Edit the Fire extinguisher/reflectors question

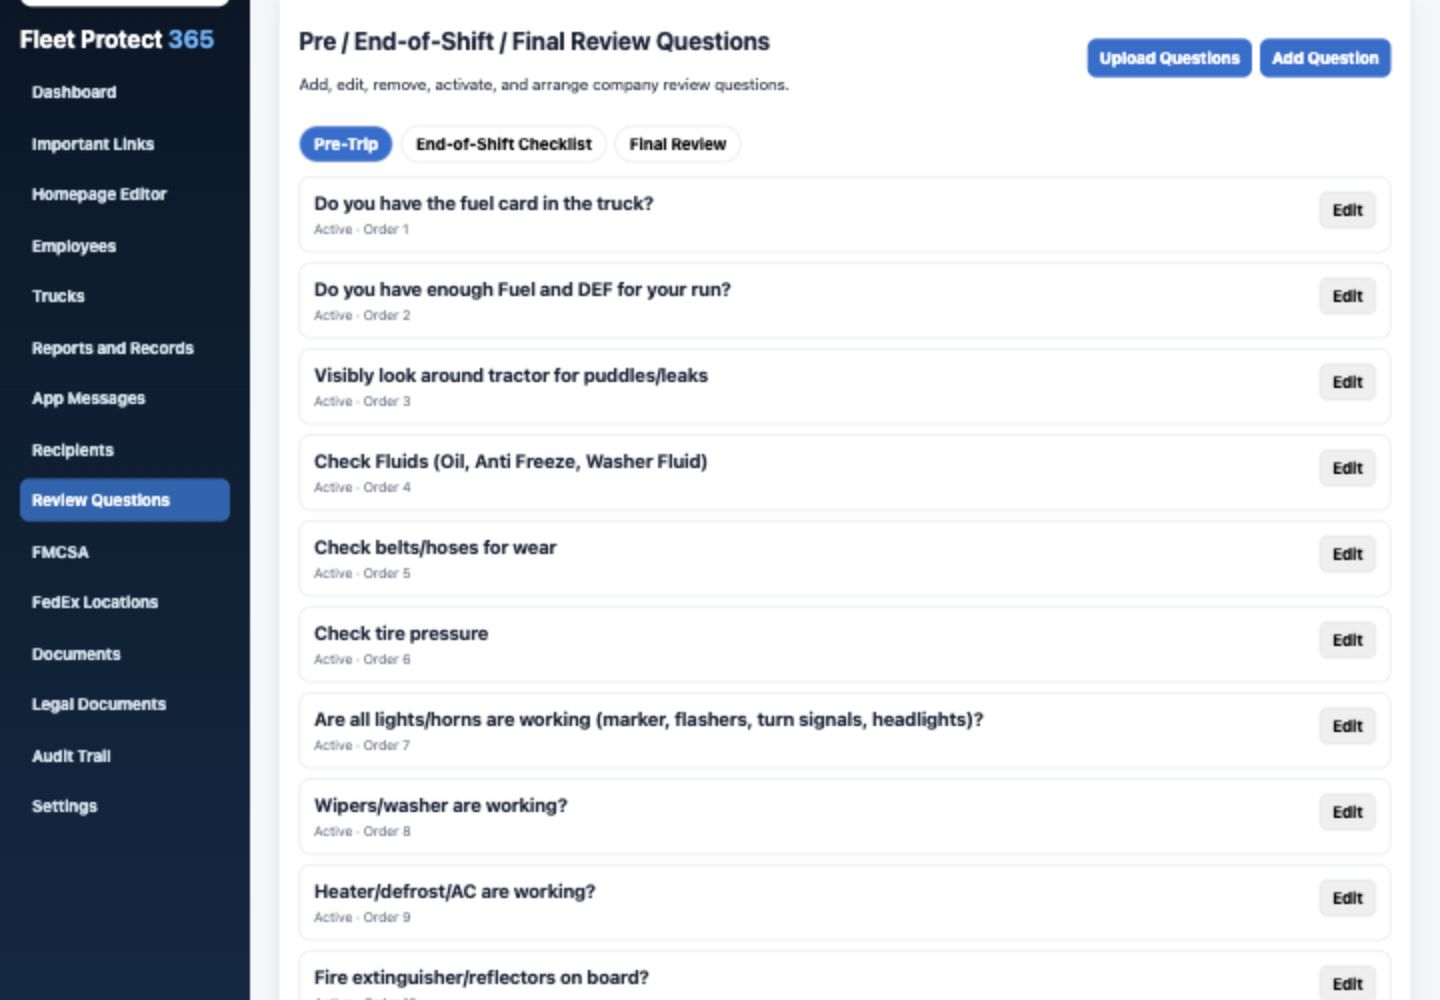(1347, 982)
